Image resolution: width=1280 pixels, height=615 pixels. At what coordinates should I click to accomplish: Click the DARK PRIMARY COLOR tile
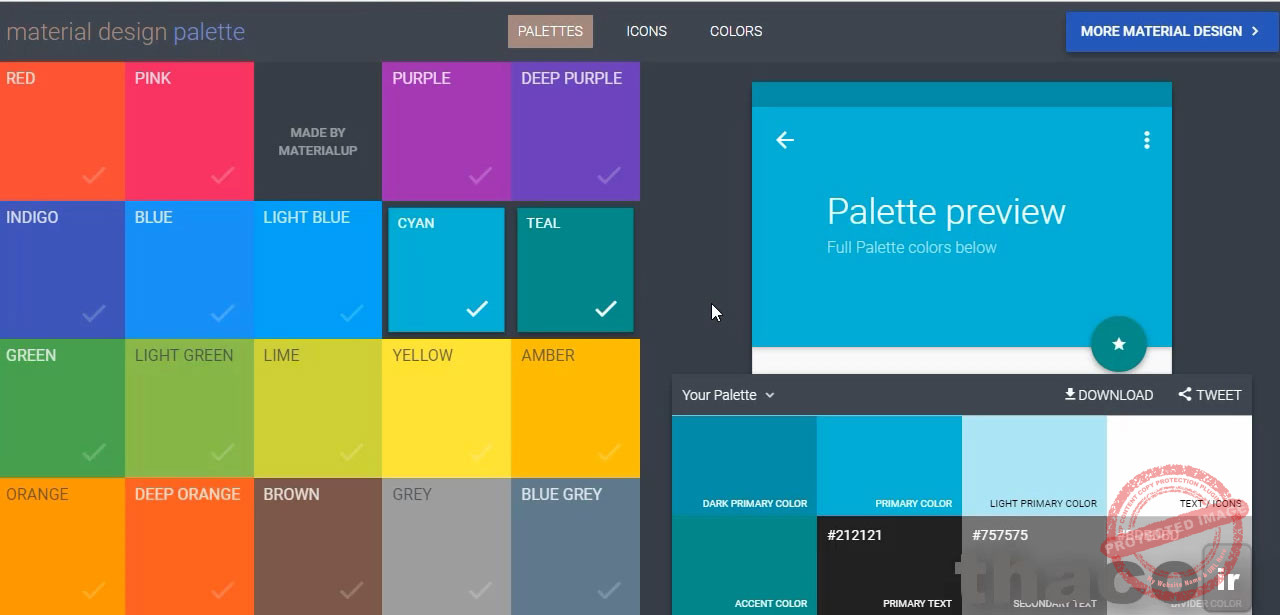click(744, 465)
